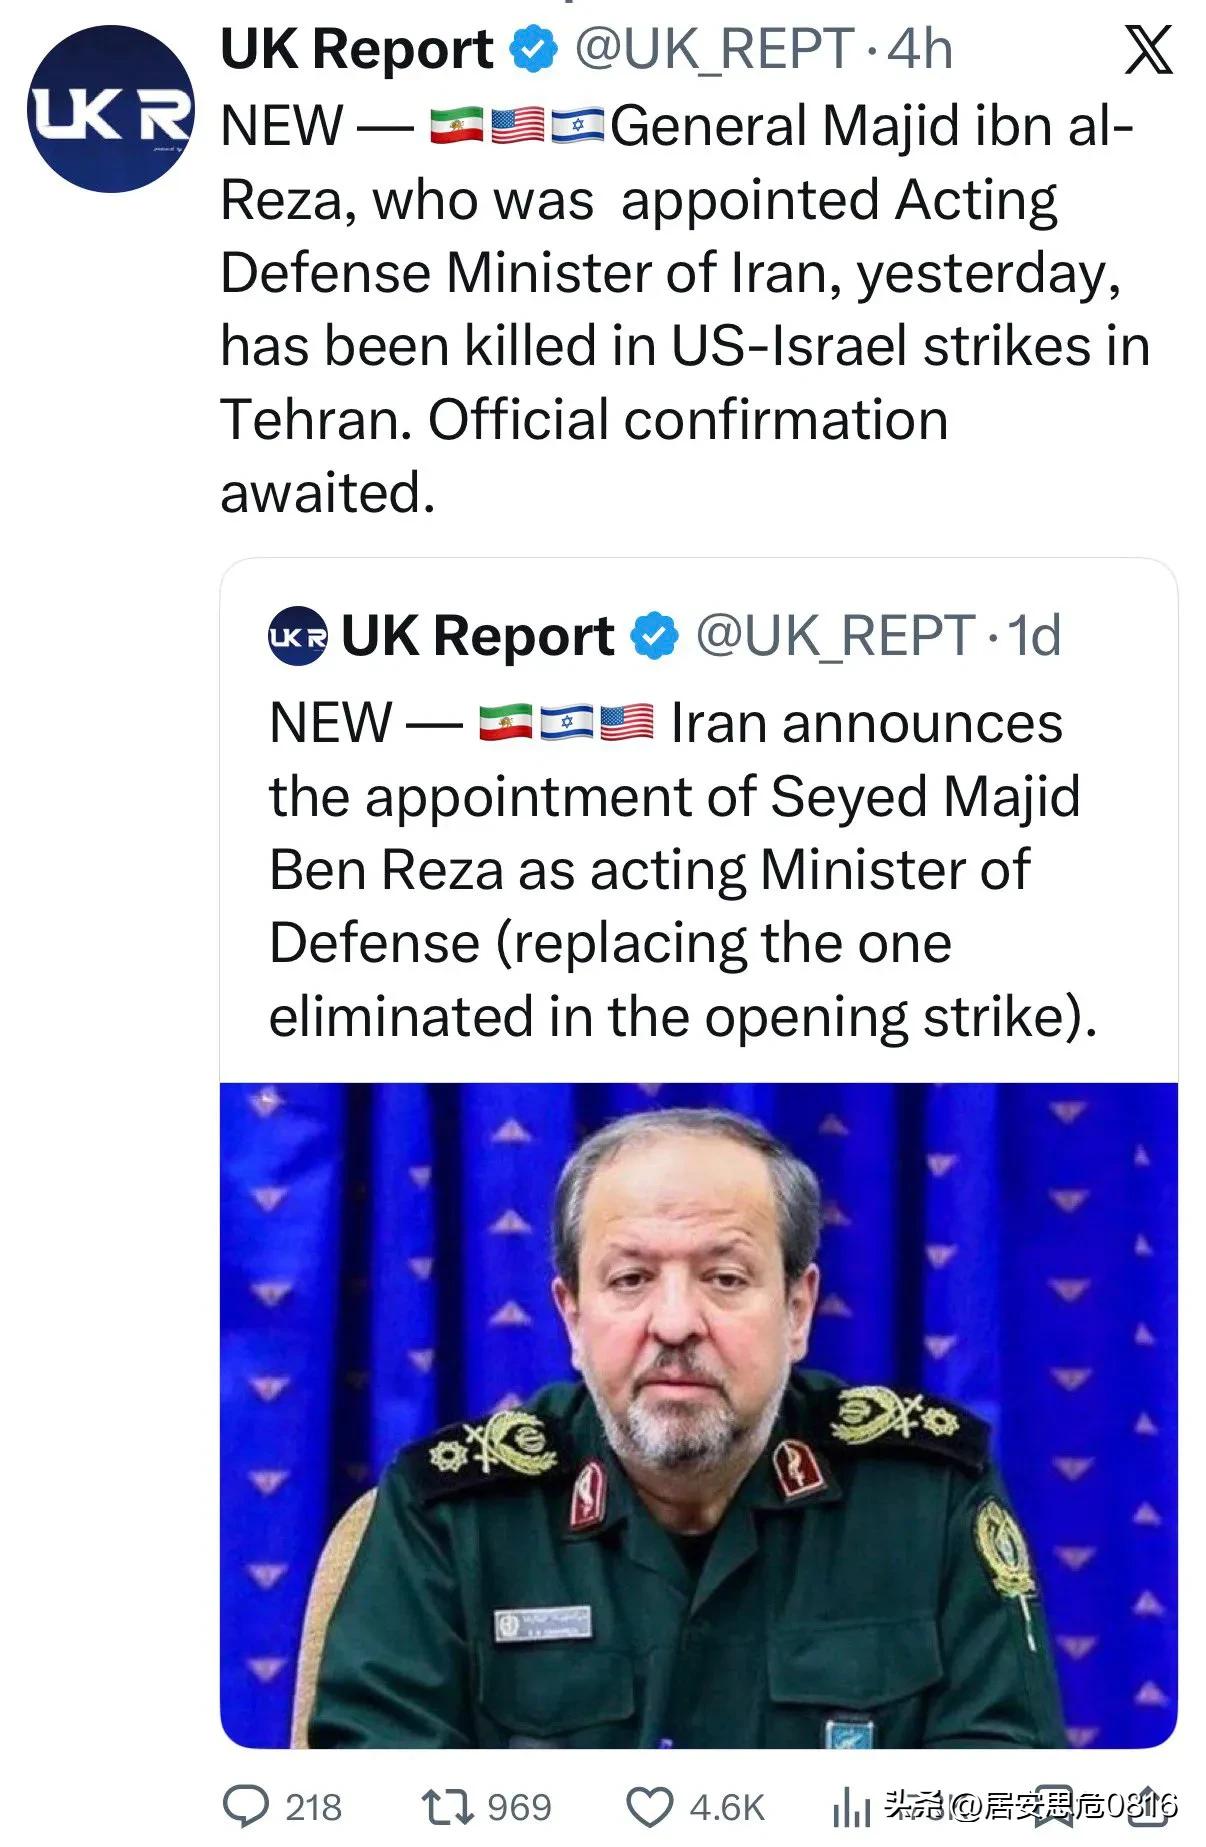
Task: Click the @UK_REPT handle on the main post
Action: [714, 50]
